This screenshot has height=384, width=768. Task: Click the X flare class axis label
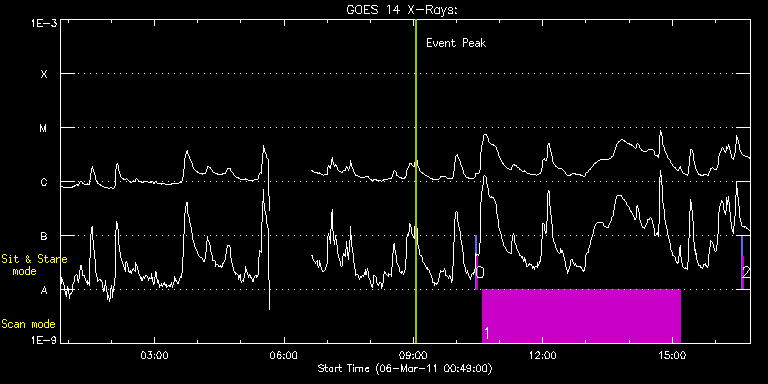pyautogui.click(x=44, y=74)
